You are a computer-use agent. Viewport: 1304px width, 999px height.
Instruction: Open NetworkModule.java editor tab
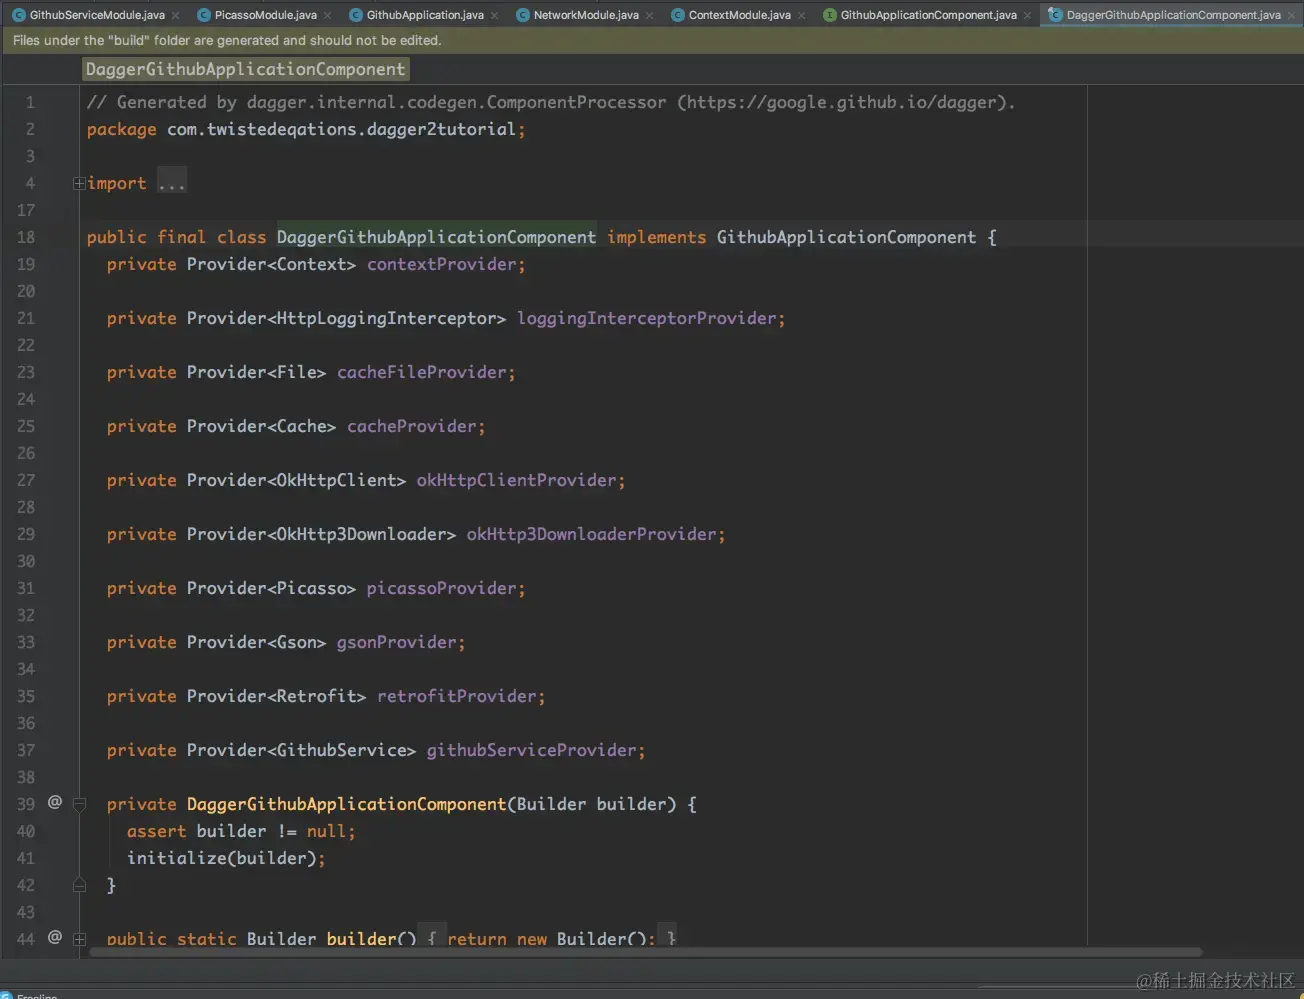tap(586, 15)
